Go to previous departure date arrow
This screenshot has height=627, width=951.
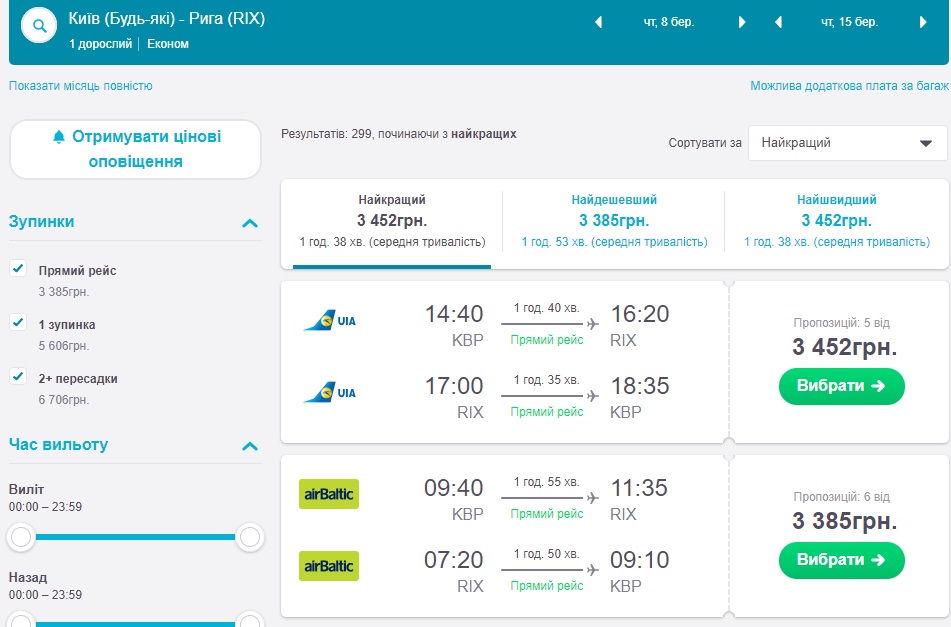(598, 22)
